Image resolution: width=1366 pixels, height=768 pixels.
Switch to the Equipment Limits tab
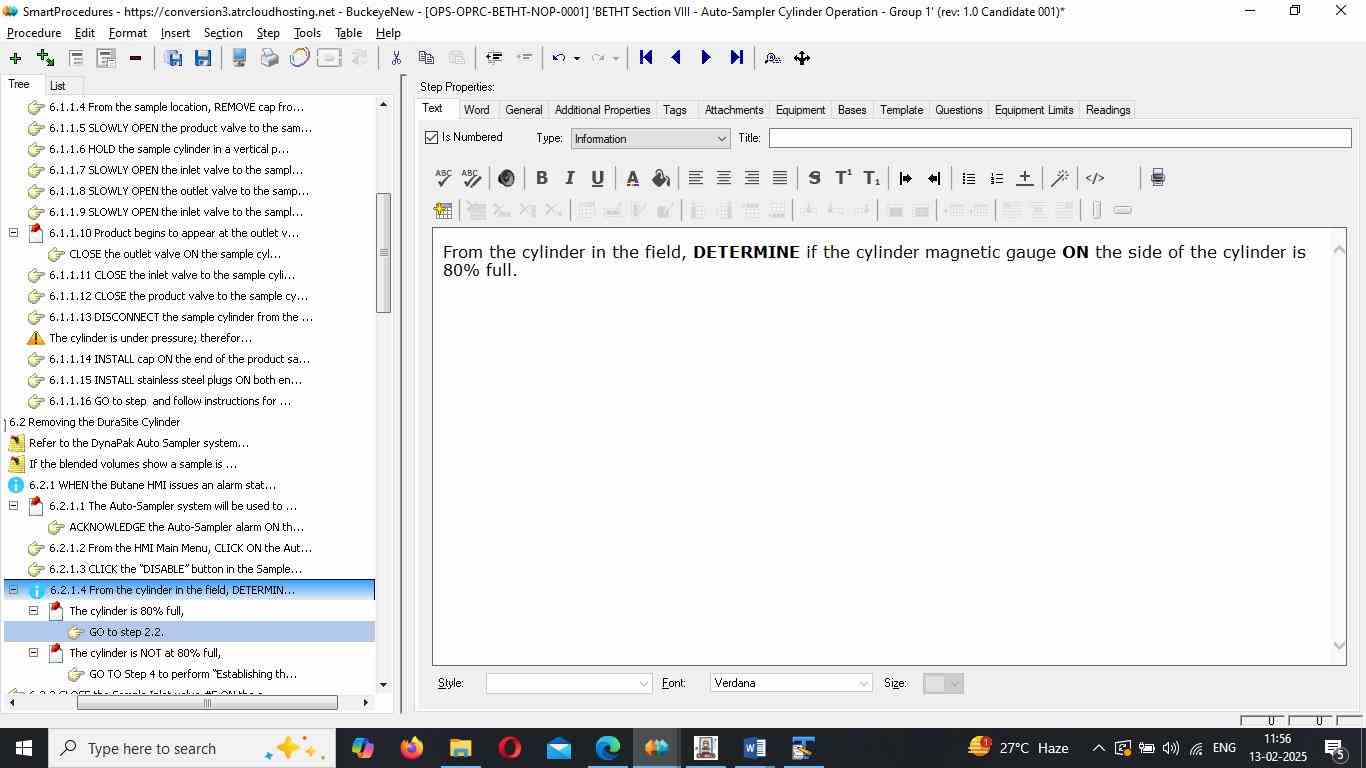tap(1033, 110)
